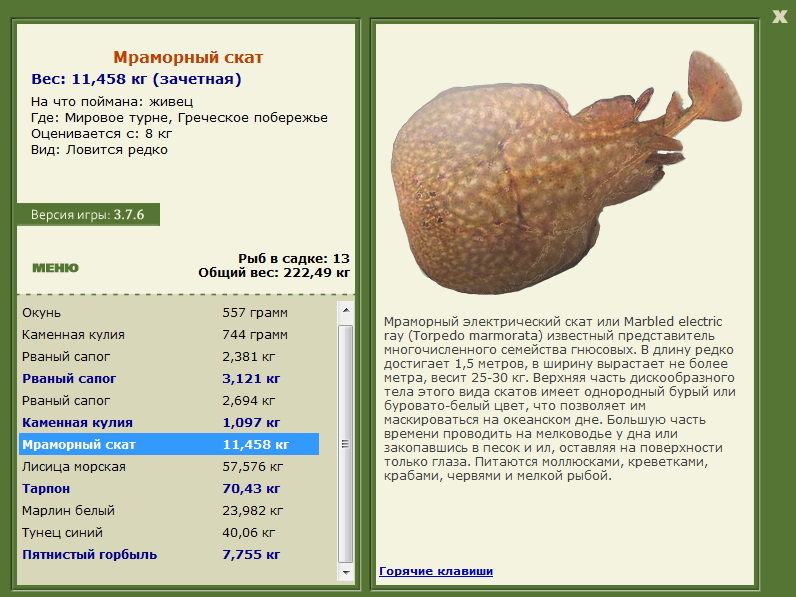Open the МЕНЮ button
Screen dimensions: 796x597
click(55, 268)
